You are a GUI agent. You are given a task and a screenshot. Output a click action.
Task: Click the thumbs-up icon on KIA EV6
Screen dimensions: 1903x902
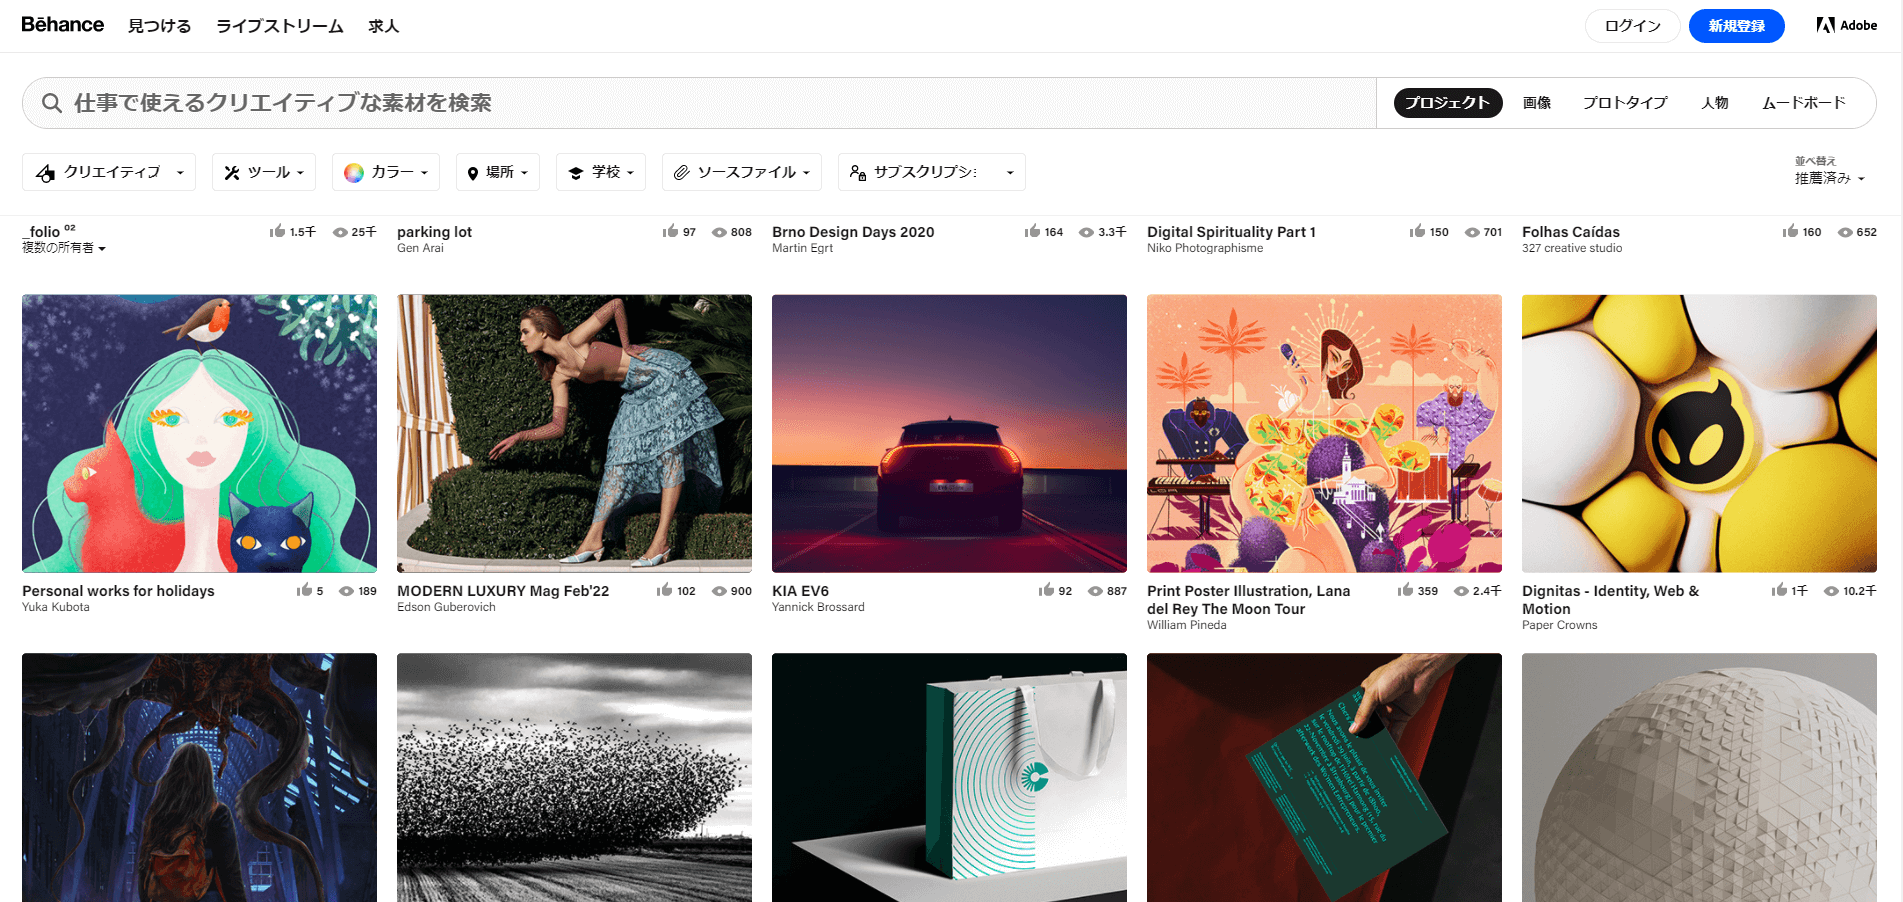click(x=1046, y=590)
